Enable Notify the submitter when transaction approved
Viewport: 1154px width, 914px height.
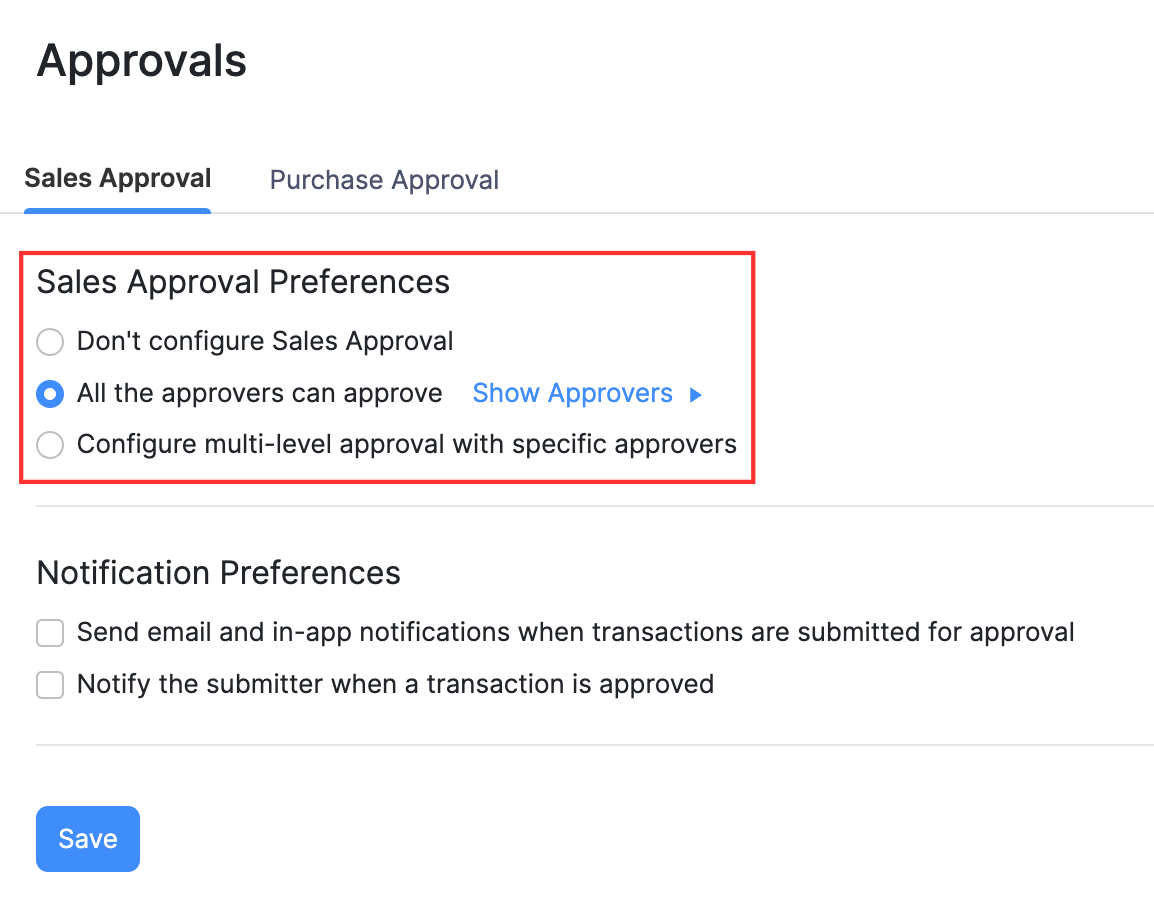tap(50, 685)
